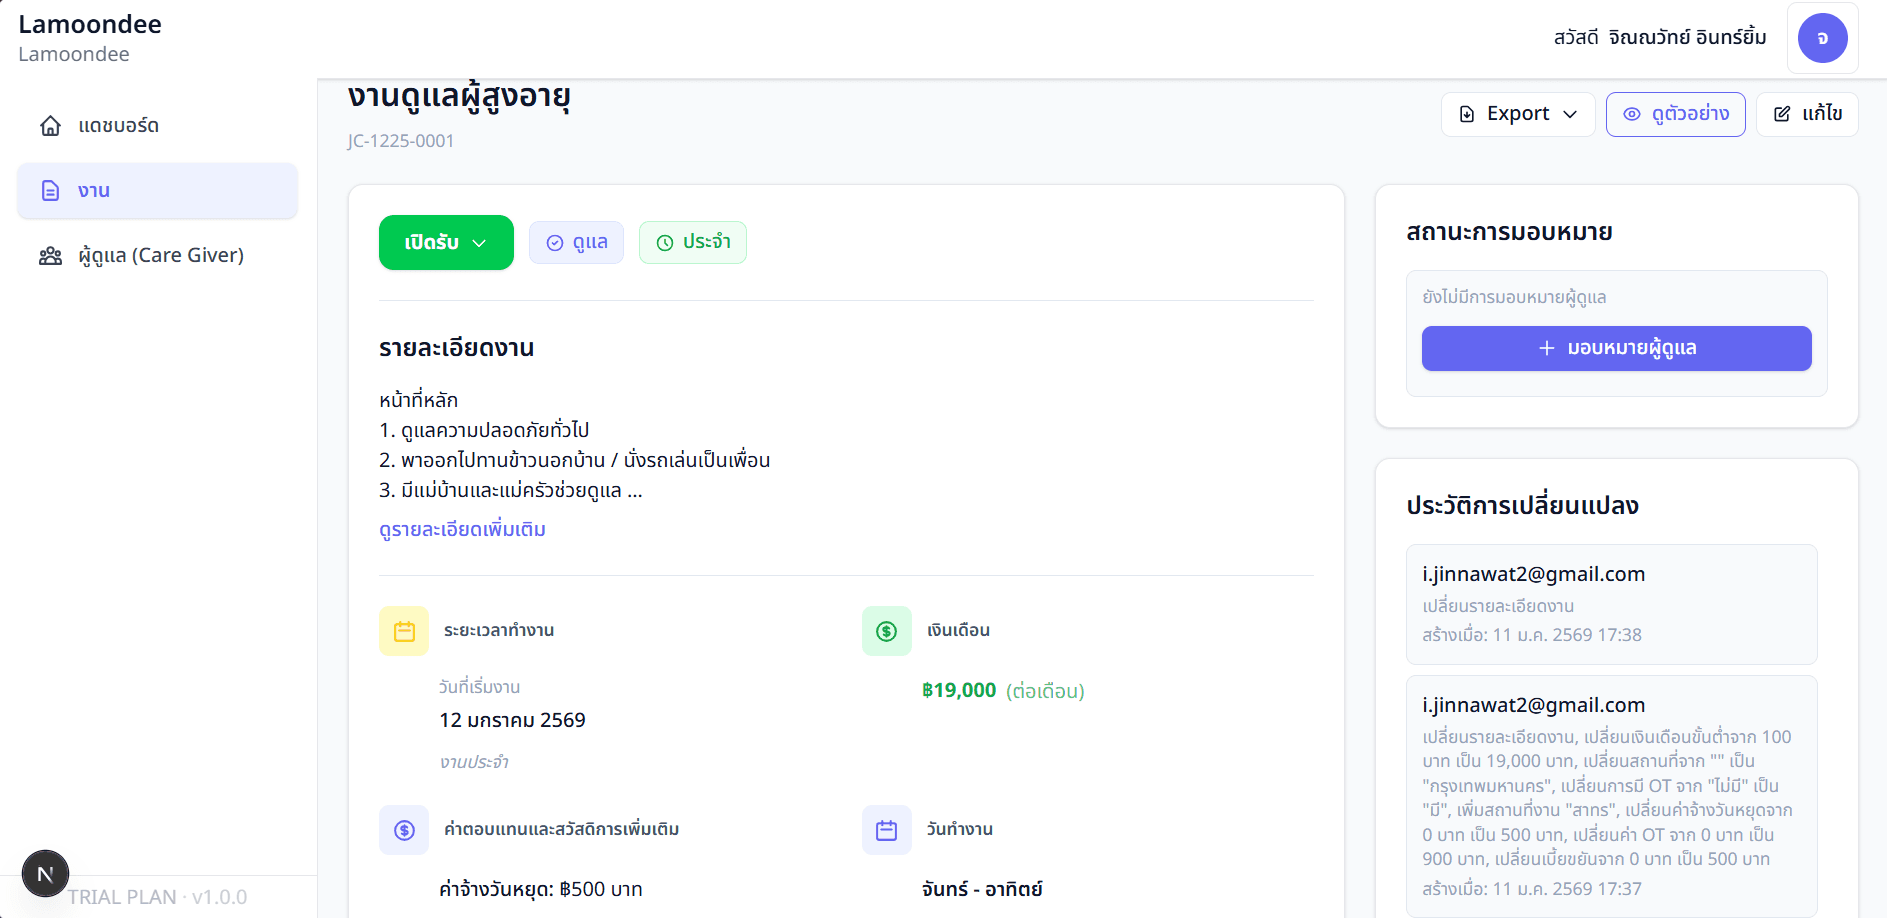Click the chevron arrow on Export button
This screenshot has height=918, width=1887.
1570,114
